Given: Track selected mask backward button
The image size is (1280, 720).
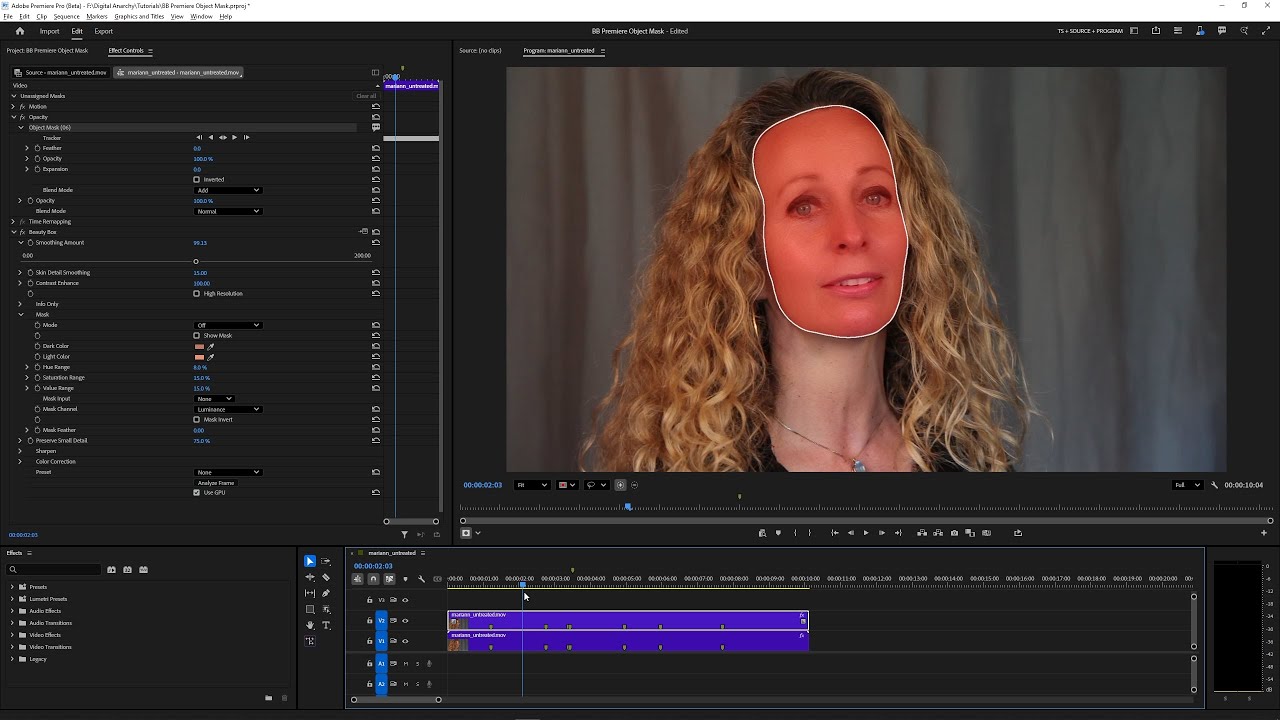Looking at the screenshot, I should [210, 137].
